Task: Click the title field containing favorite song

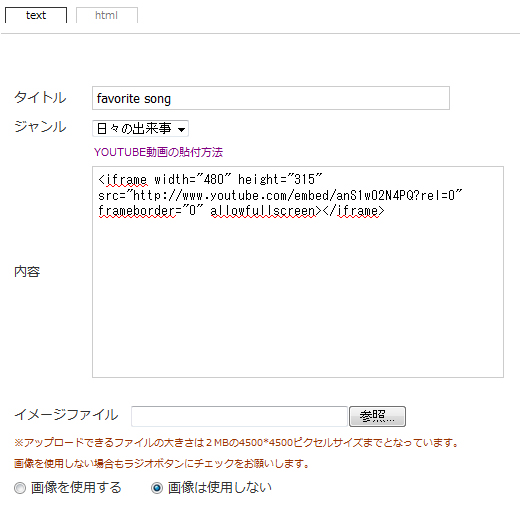Action: click(x=271, y=98)
